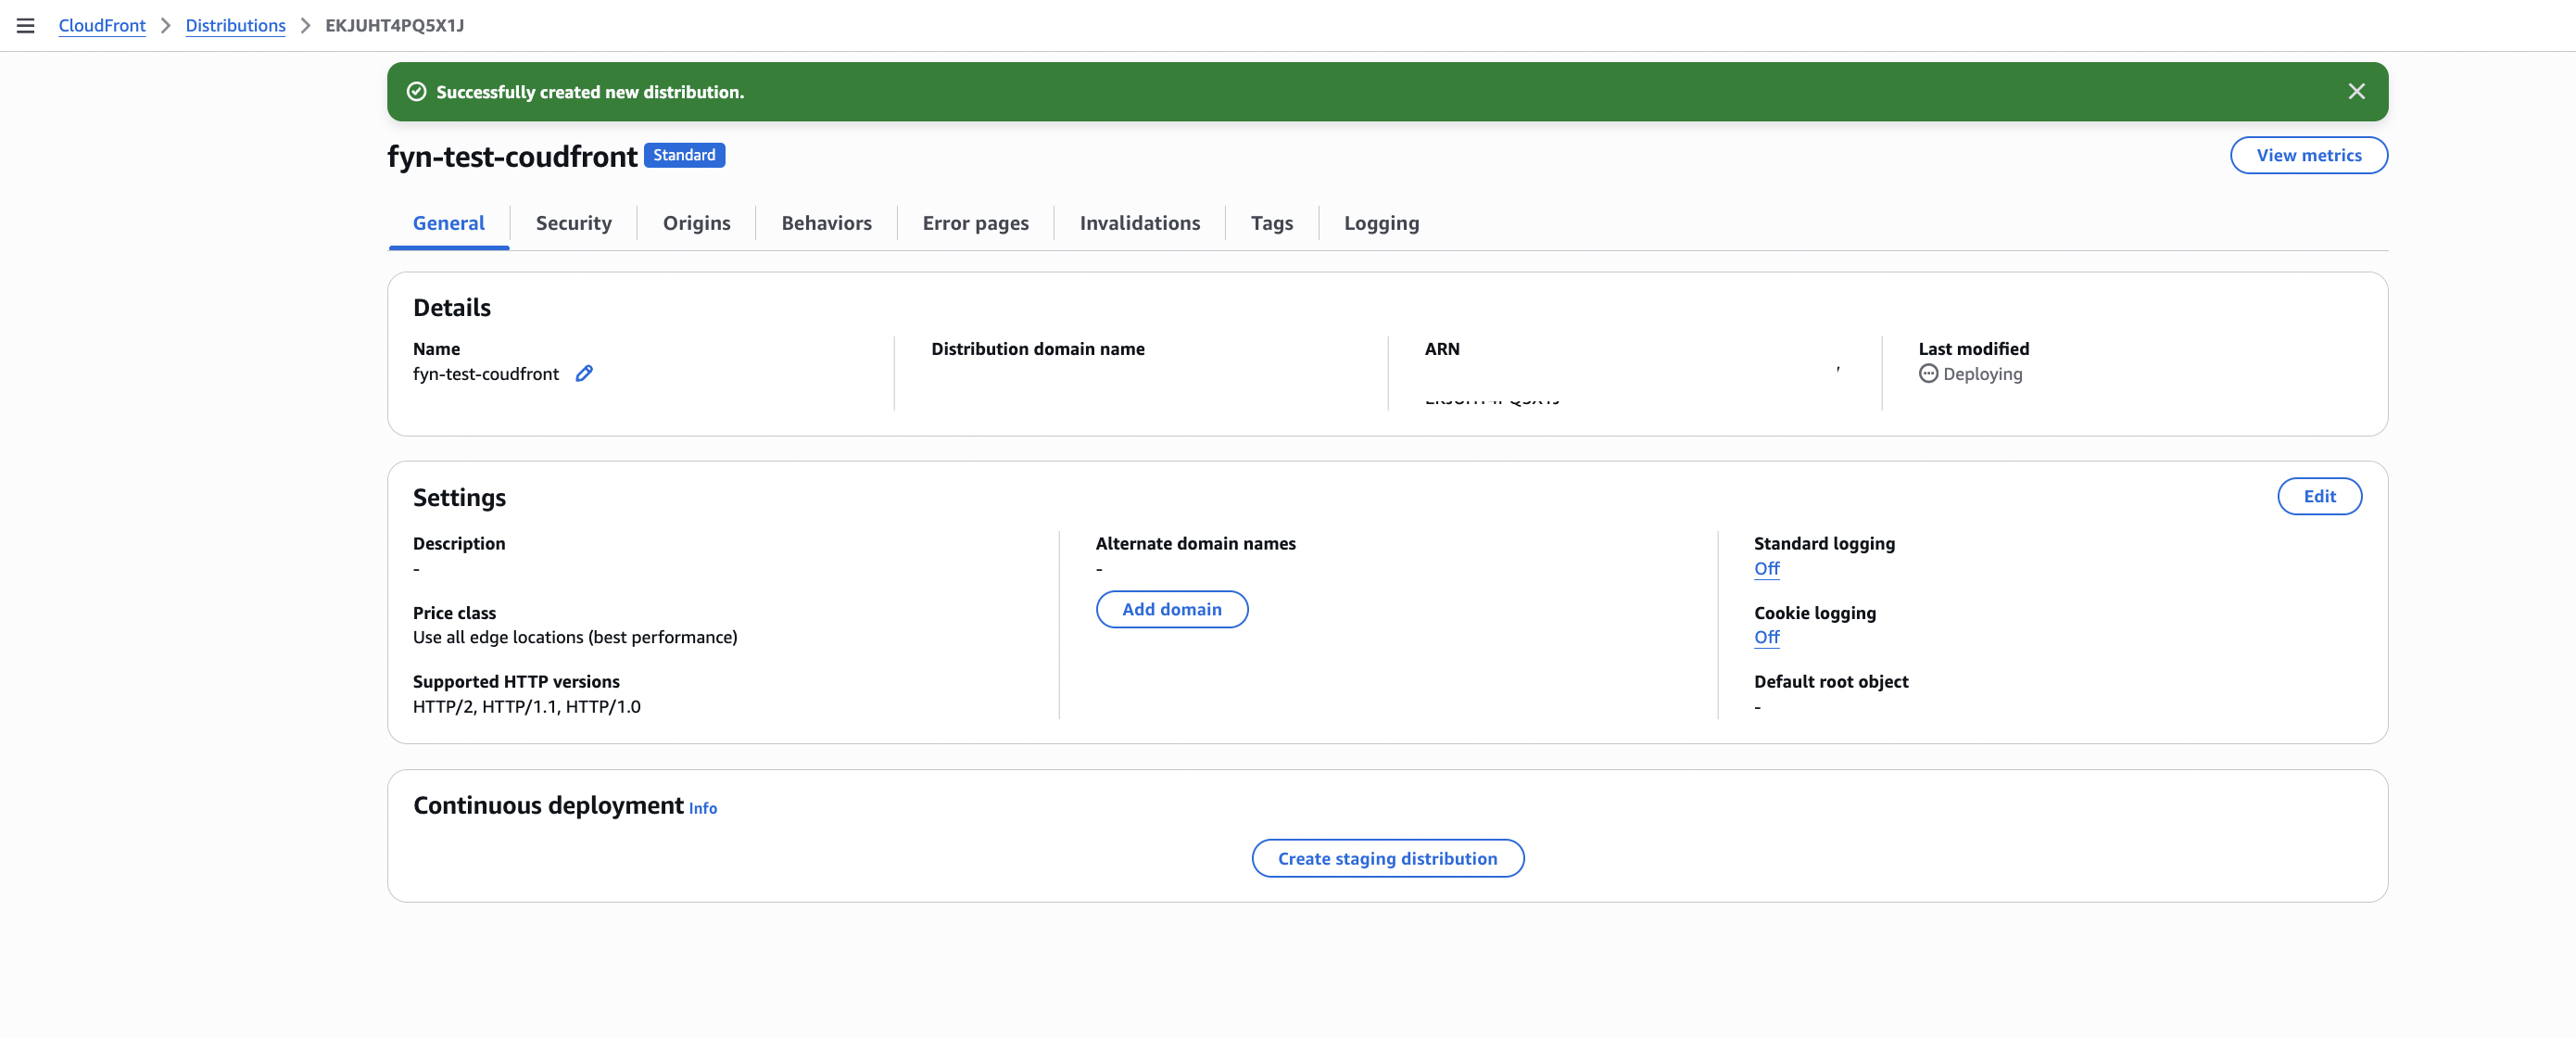The height and width of the screenshot is (1038, 2576).
Task: Dismiss the green success notification banner
Action: tap(2356, 91)
